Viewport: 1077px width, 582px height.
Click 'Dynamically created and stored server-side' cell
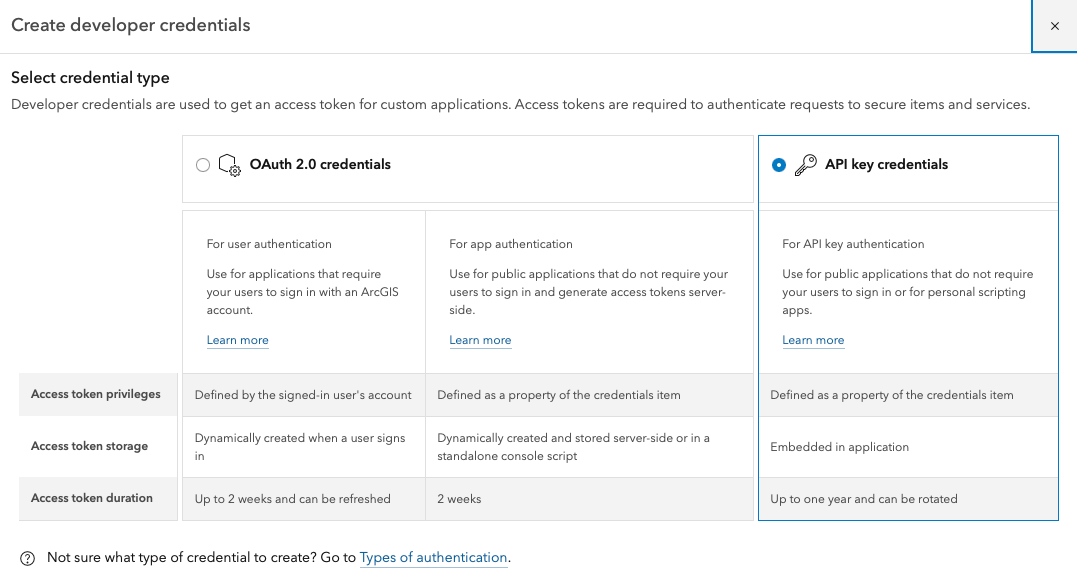tap(589, 447)
